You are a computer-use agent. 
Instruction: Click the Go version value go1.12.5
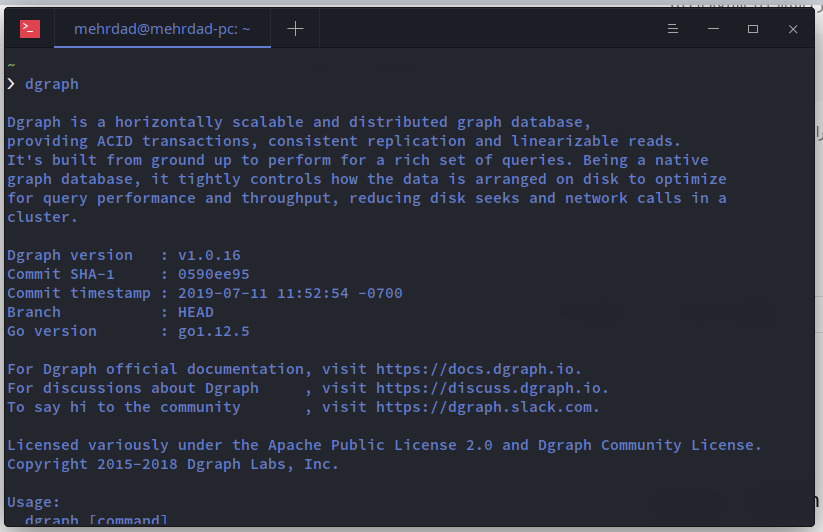pyautogui.click(x=214, y=332)
